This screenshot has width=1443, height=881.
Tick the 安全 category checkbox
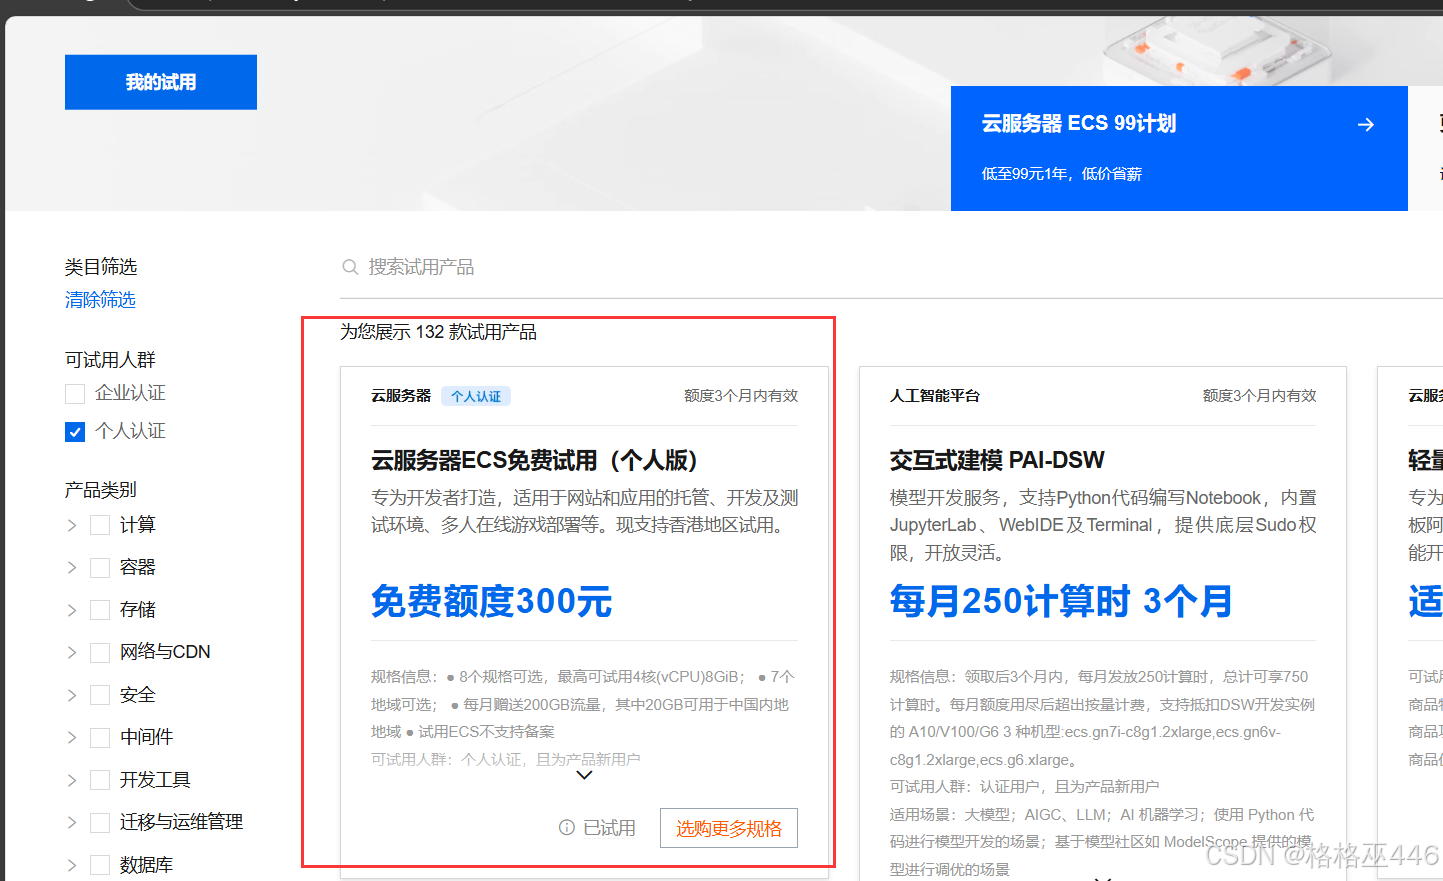point(100,695)
